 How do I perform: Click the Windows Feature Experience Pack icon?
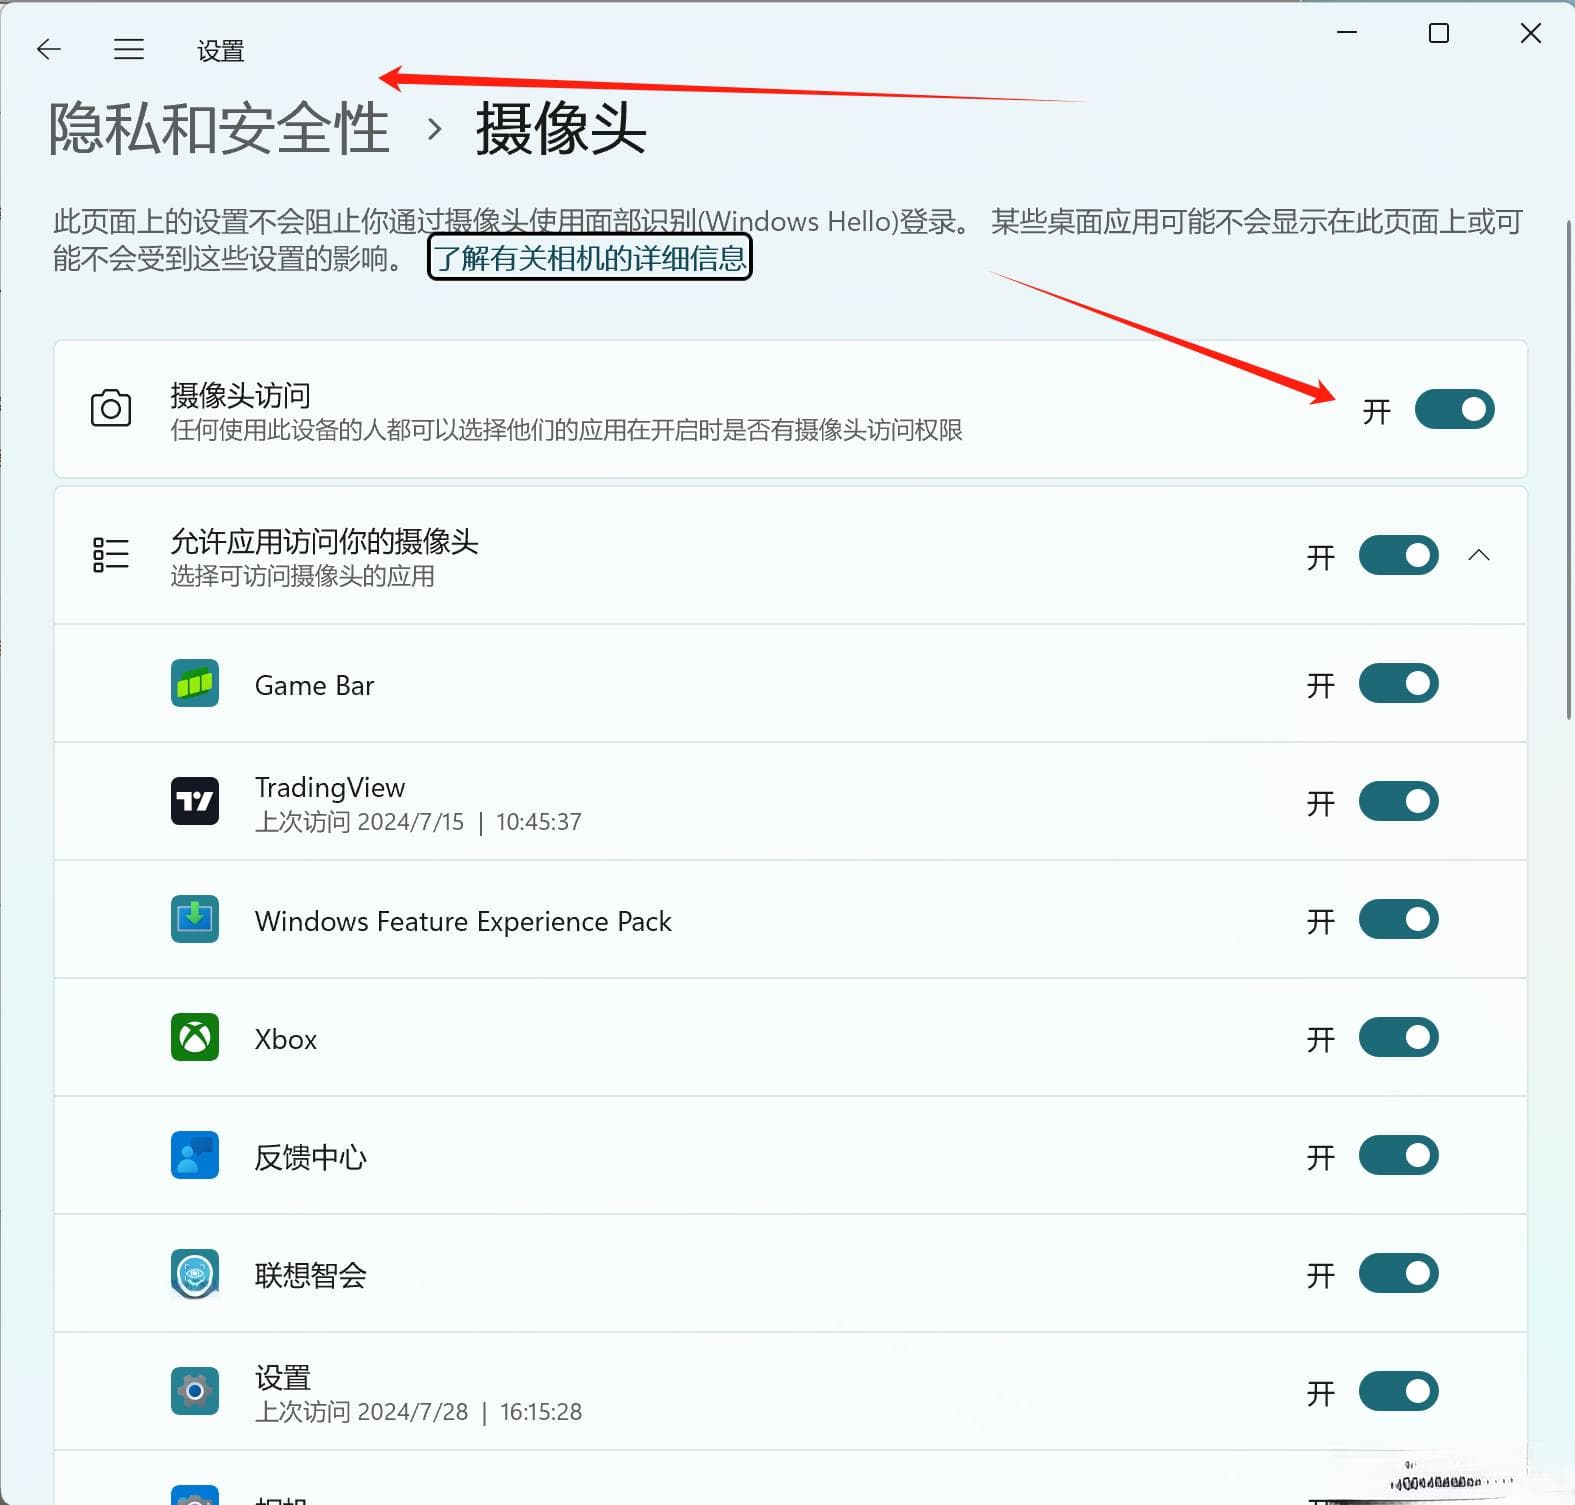(195, 920)
